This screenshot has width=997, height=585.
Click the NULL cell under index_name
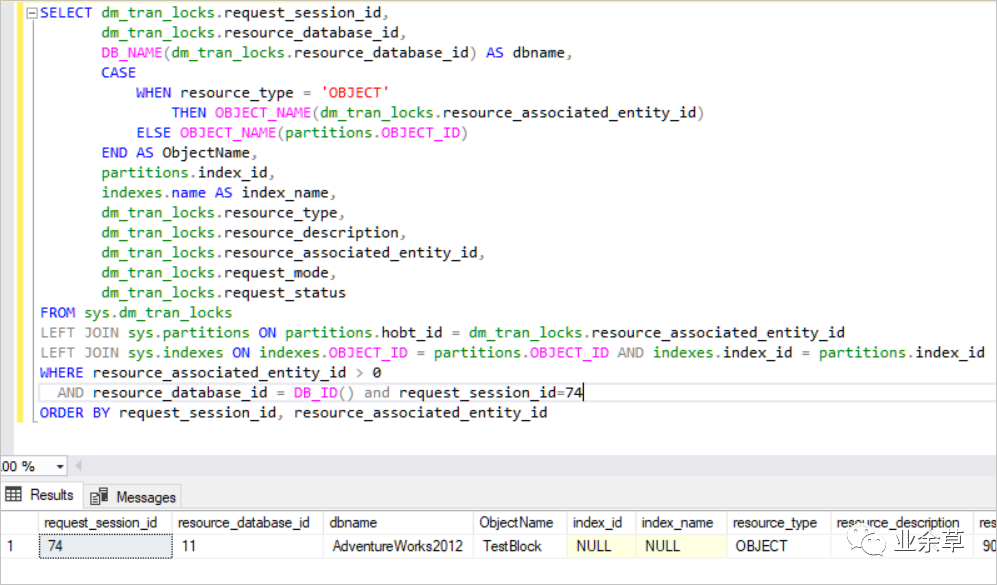click(681, 546)
